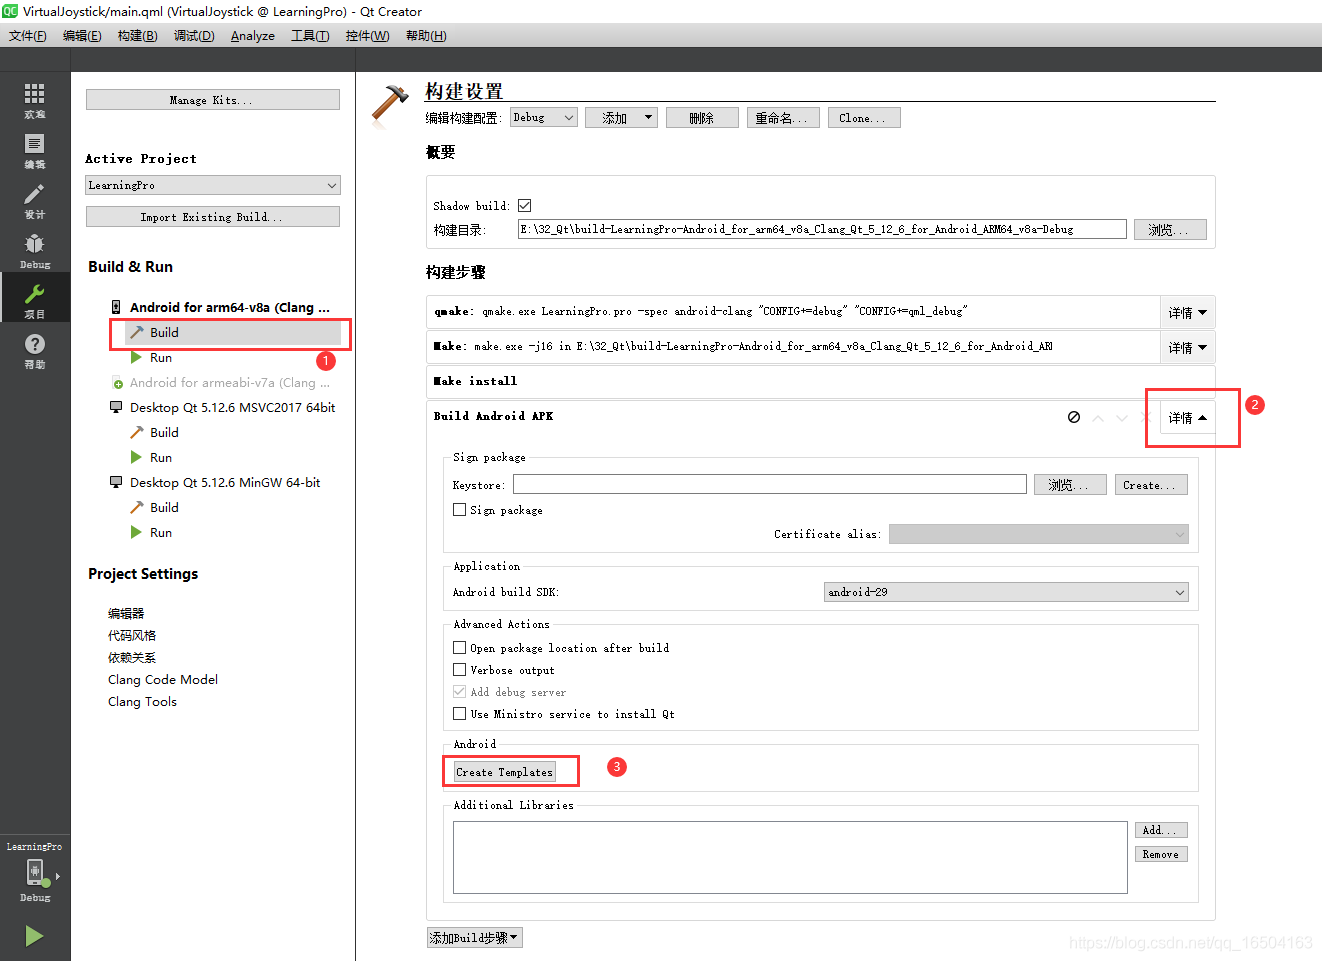Click the keystore Create... button
The width and height of the screenshot is (1322, 961).
(1151, 485)
